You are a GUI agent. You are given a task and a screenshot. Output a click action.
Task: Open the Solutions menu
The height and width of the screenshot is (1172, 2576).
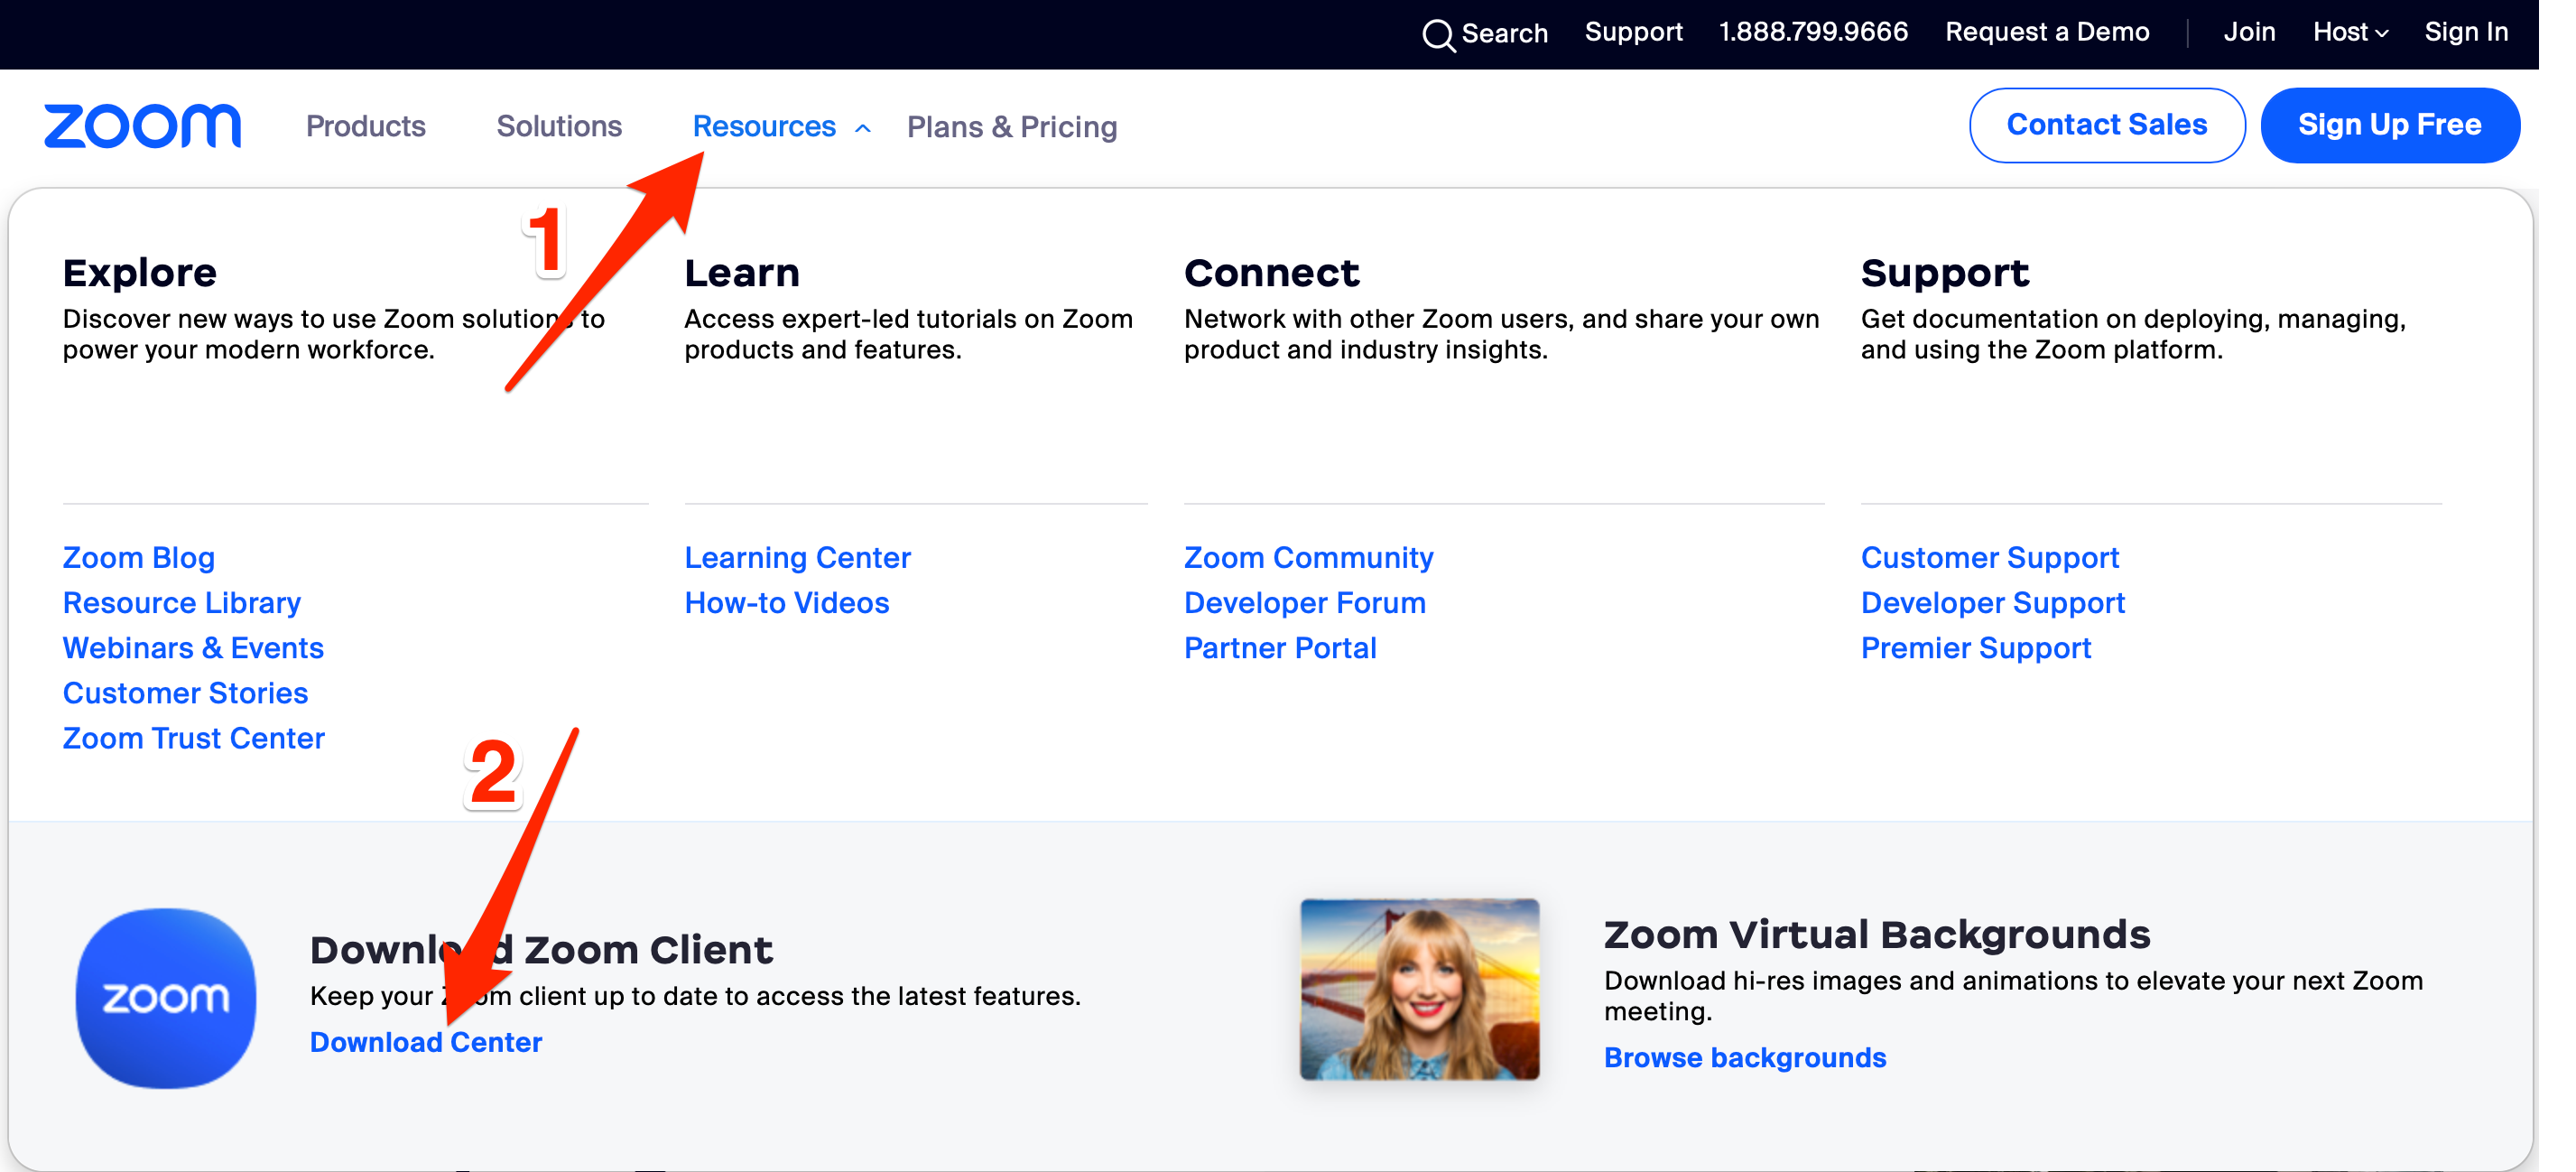click(x=559, y=126)
